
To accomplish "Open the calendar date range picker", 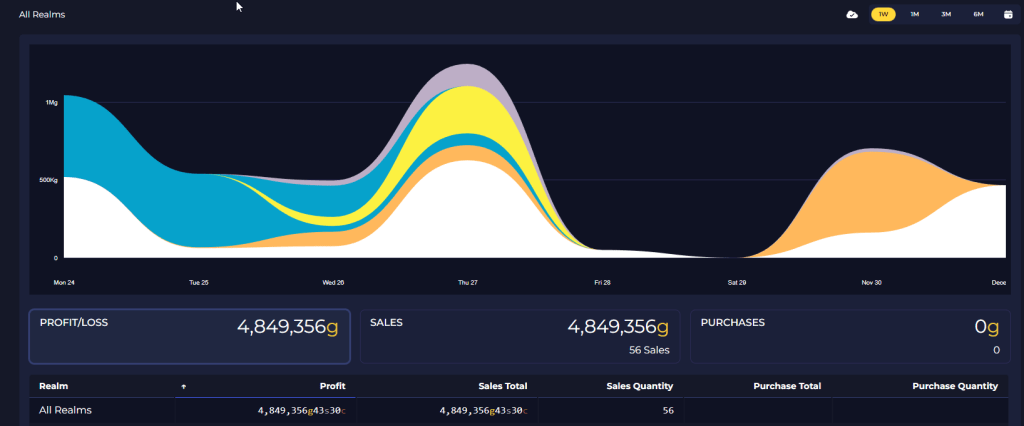I will point(1008,14).
